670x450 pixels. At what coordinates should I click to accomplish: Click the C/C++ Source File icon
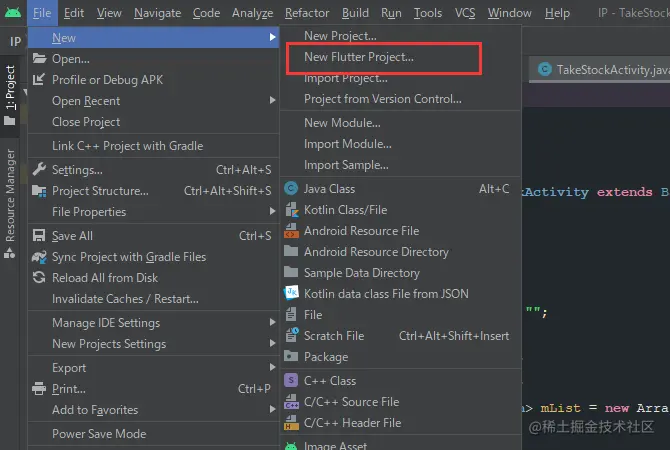292,401
